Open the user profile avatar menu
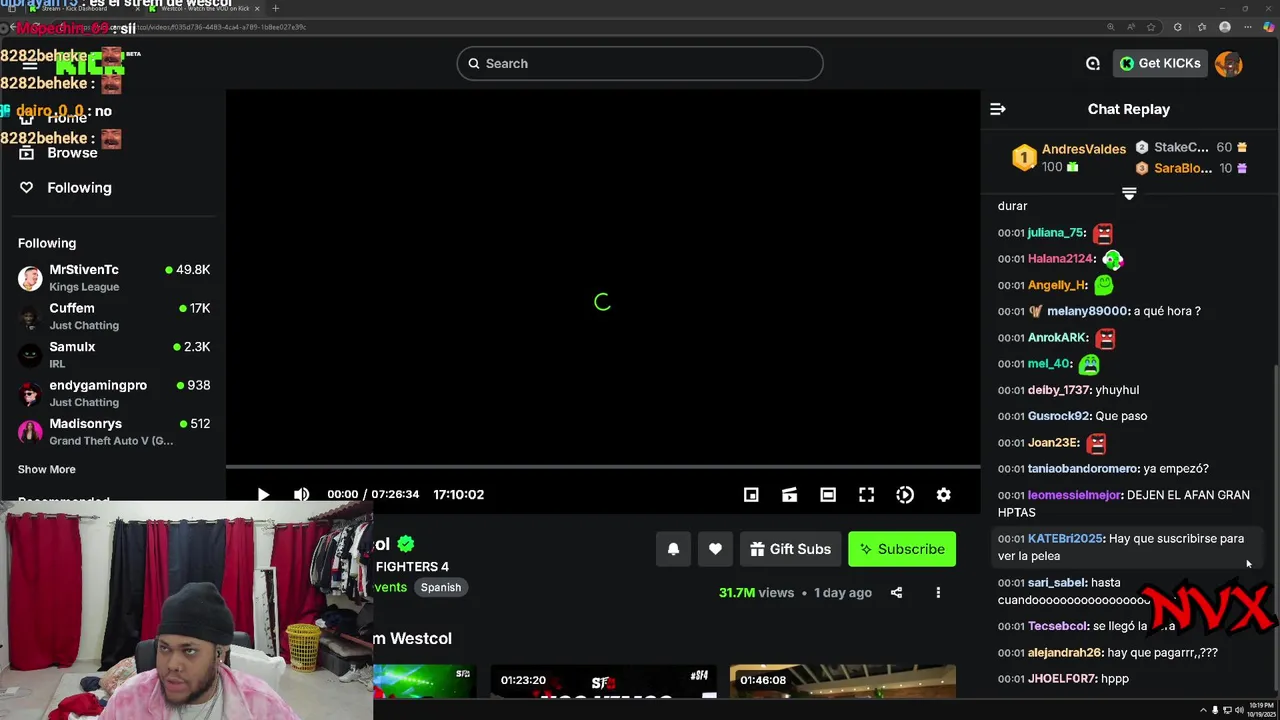This screenshot has width=1280, height=720. (1229, 63)
